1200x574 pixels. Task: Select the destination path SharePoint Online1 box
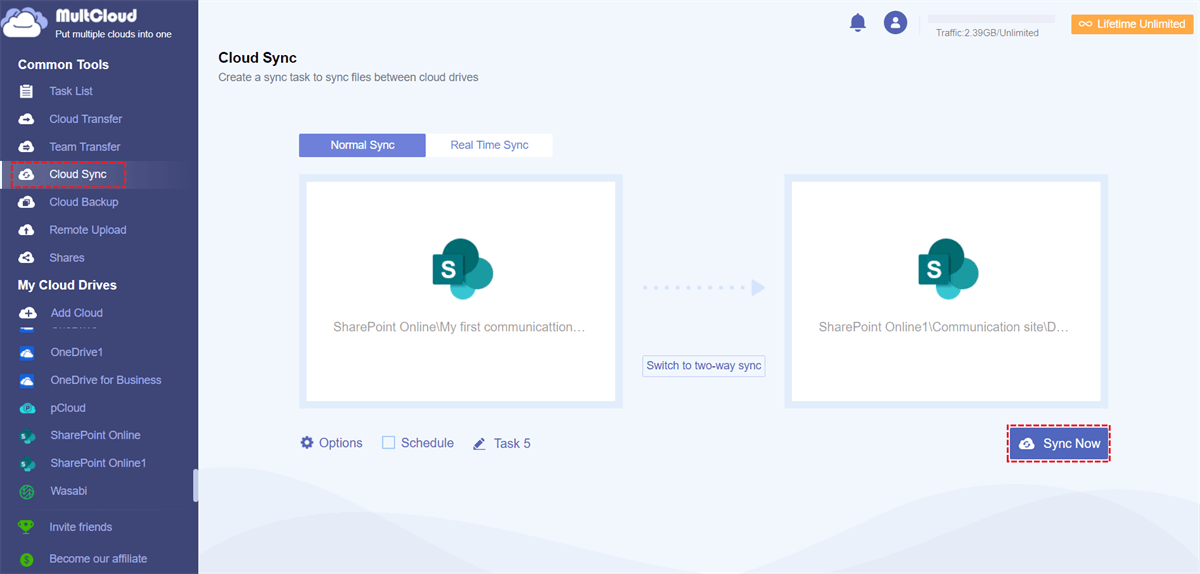pos(947,291)
